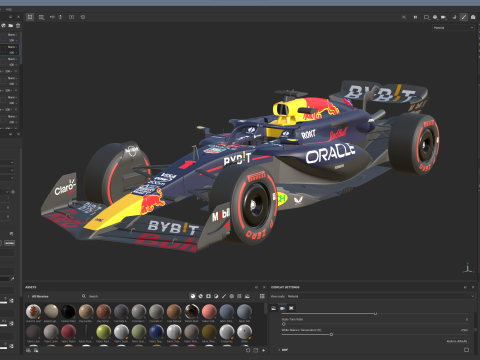Select the highlighted layer row in the layer list
The width and height of the screenshot is (480, 360).
pyautogui.click(x=9, y=50)
